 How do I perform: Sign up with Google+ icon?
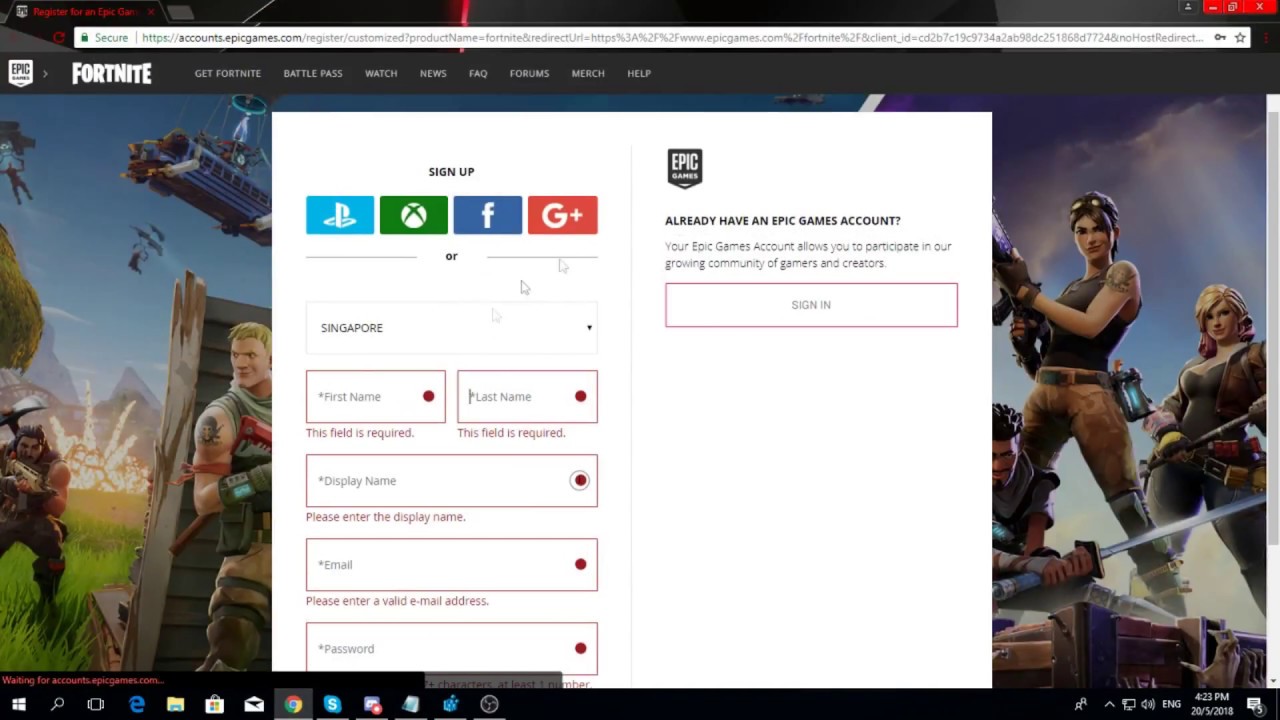click(x=562, y=215)
